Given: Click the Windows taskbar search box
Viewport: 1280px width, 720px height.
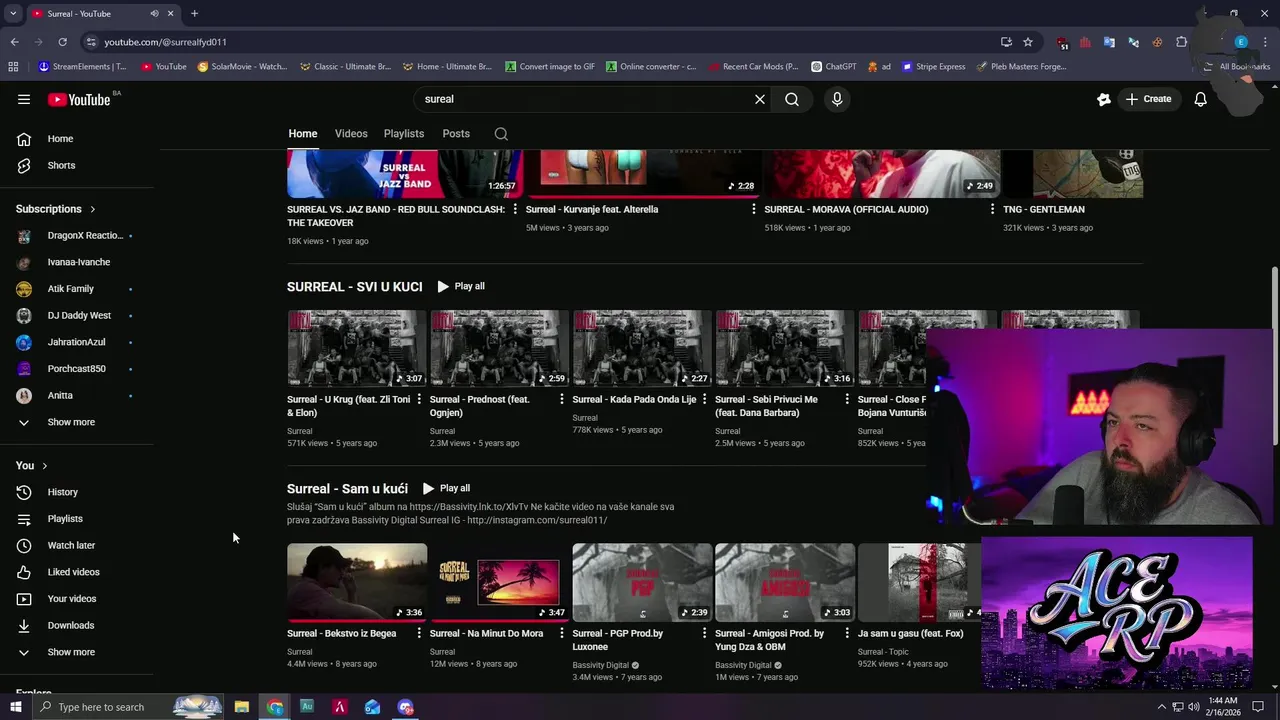Looking at the screenshot, I should 128,707.
